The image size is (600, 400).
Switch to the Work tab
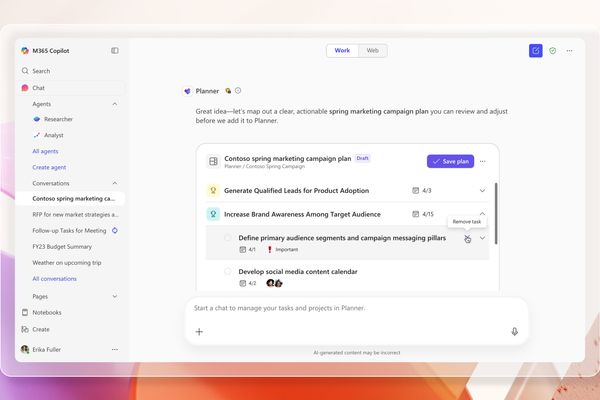tap(342, 51)
